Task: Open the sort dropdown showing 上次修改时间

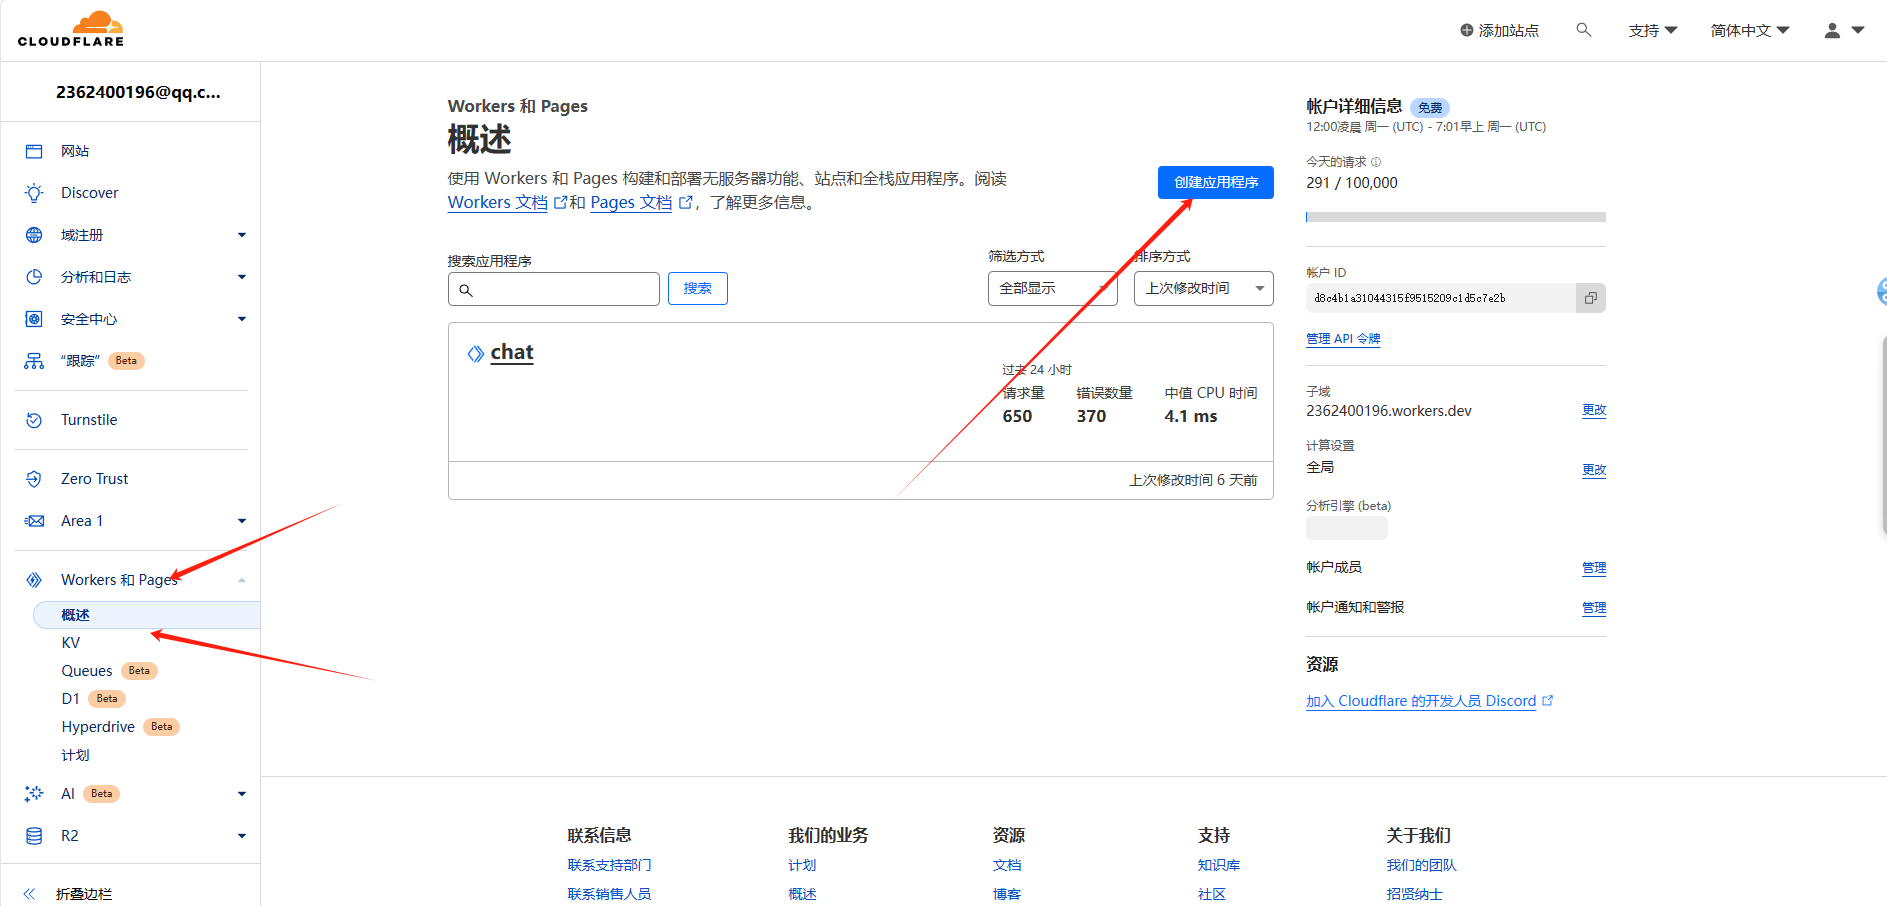Action: 1203,288
